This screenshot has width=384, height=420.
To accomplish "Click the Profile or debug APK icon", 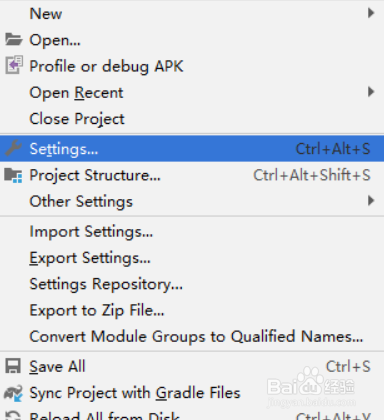I will pyautogui.click(x=14, y=65).
